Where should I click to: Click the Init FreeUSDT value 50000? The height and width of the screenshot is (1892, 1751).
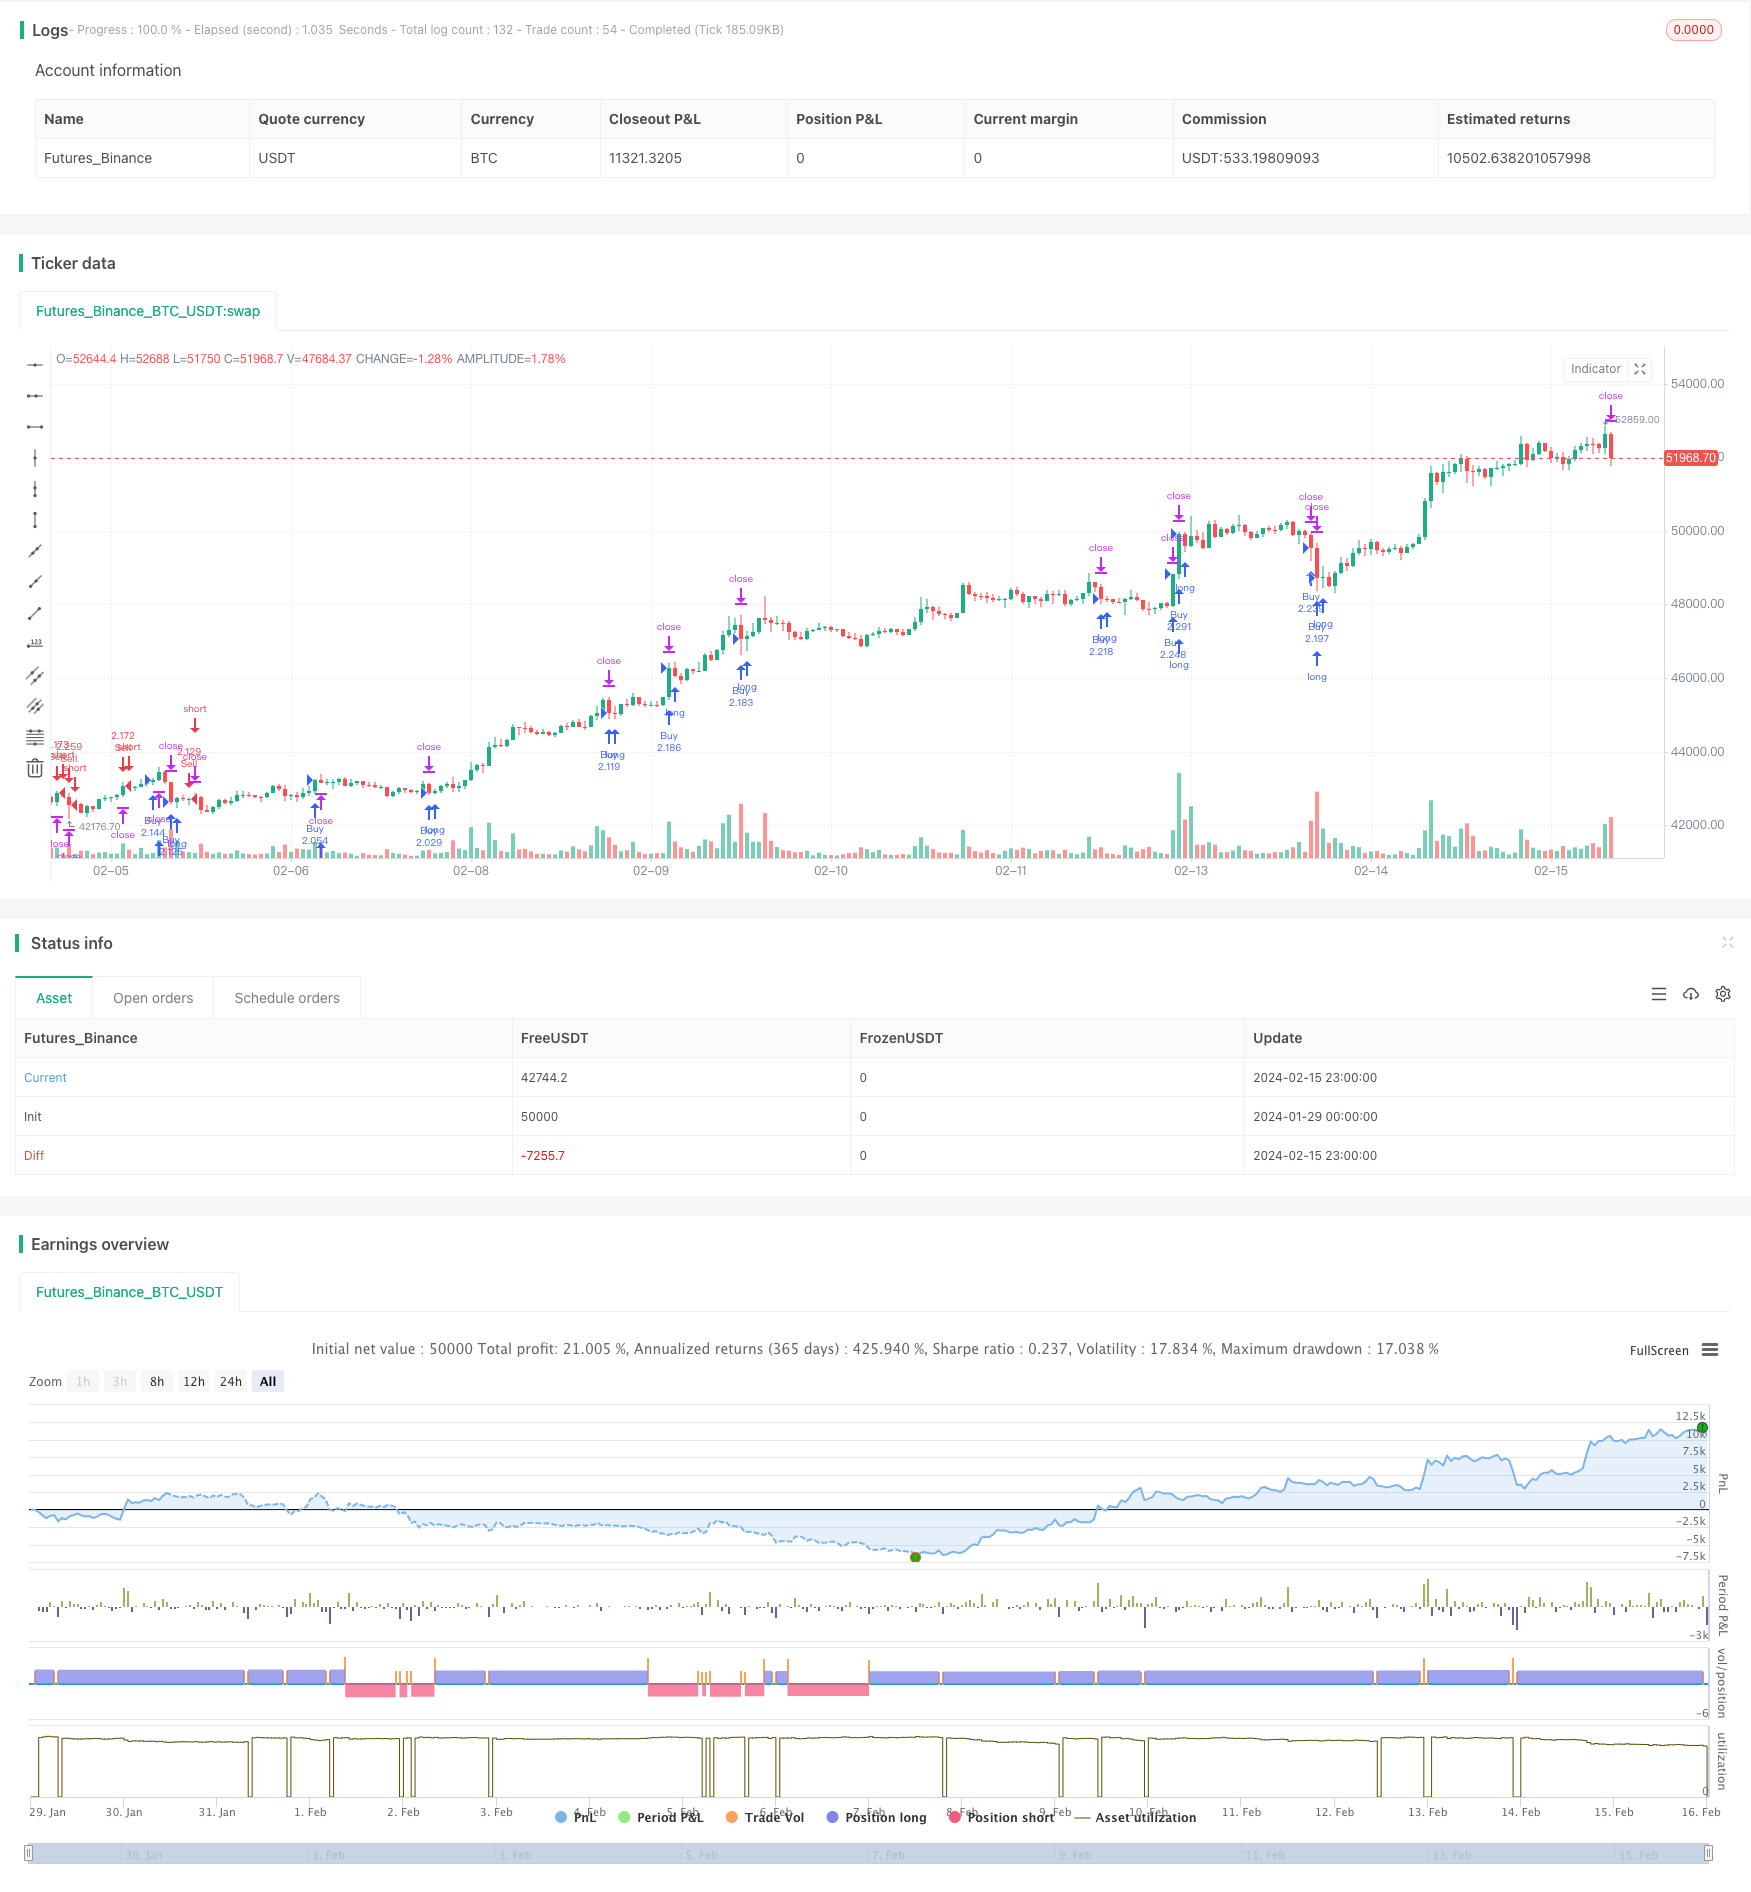point(539,1116)
